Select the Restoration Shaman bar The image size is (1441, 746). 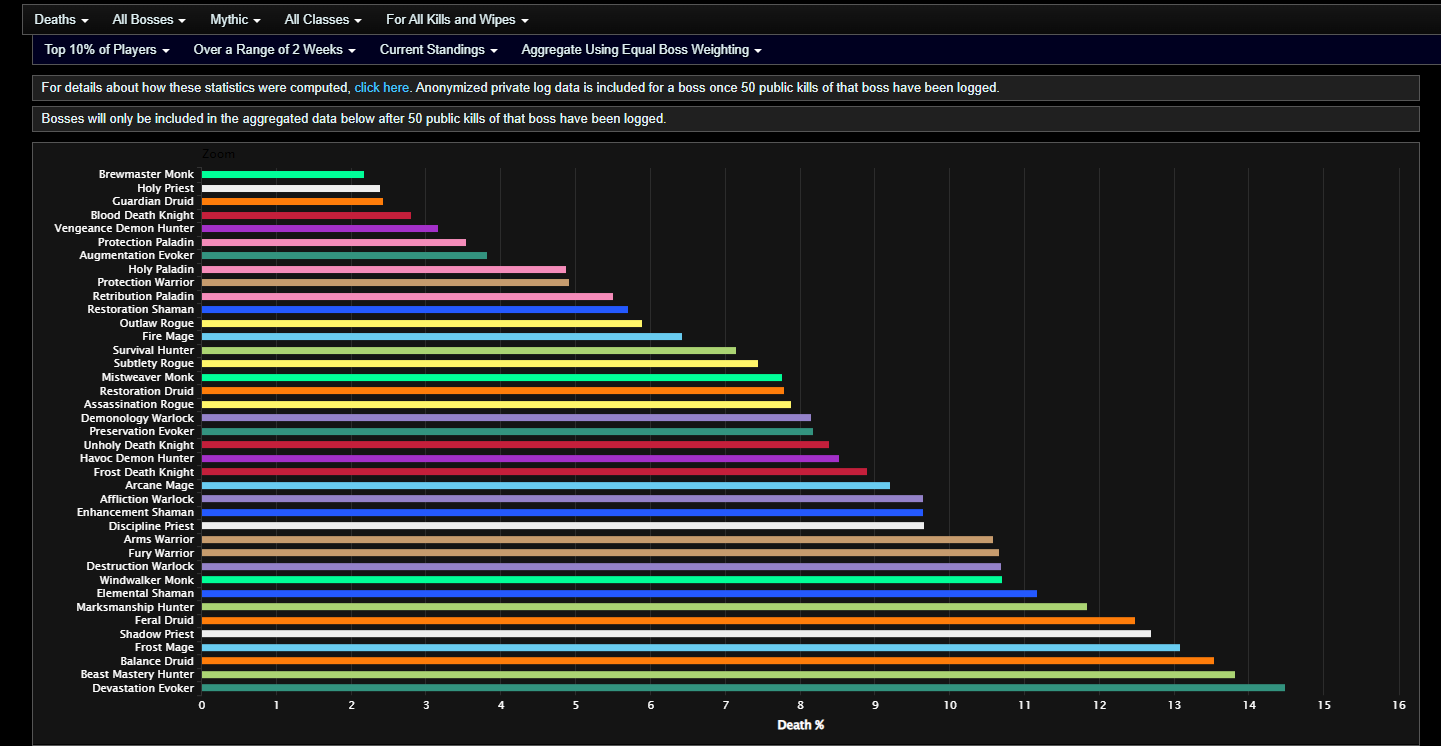[415, 310]
